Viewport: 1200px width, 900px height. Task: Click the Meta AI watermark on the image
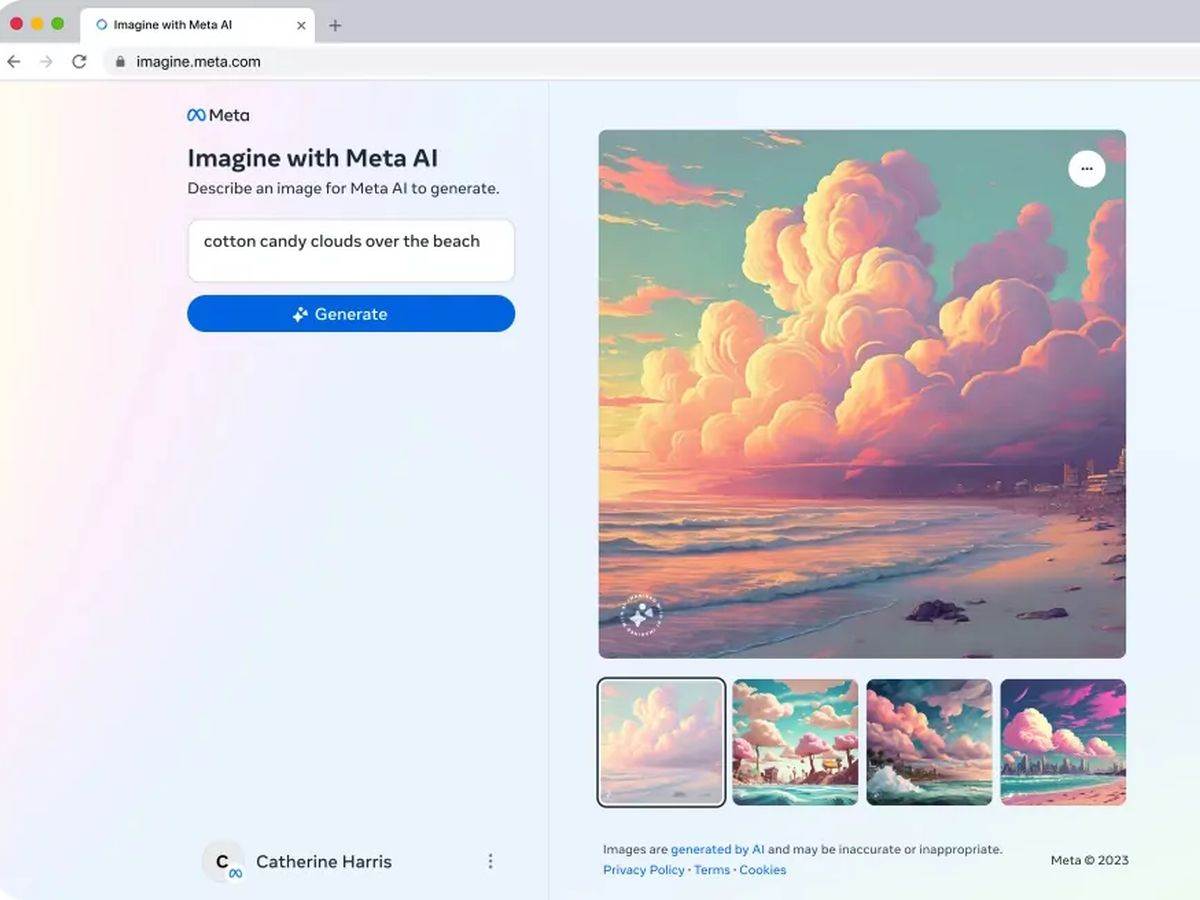[x=640, y=617]
